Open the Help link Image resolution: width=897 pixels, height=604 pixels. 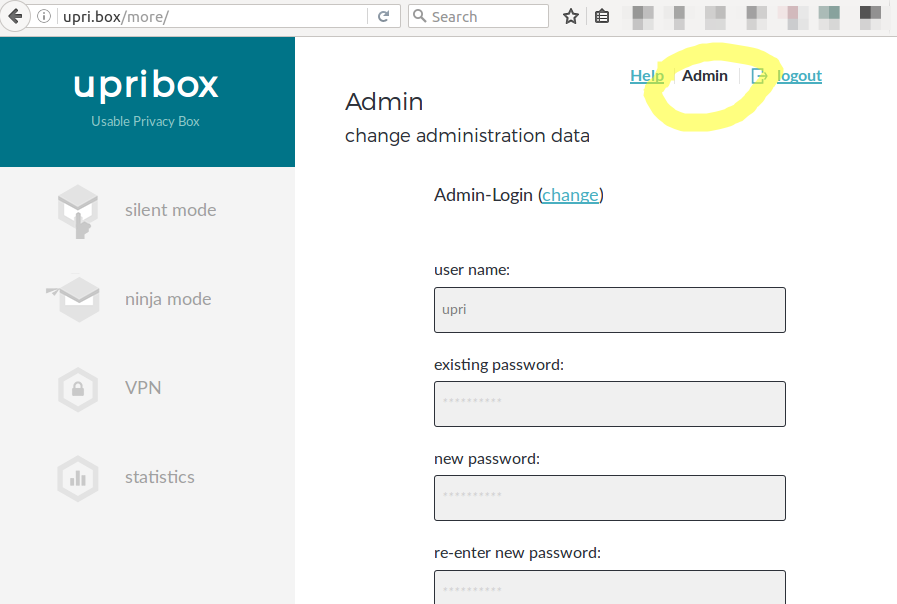(x=647, y=76)
